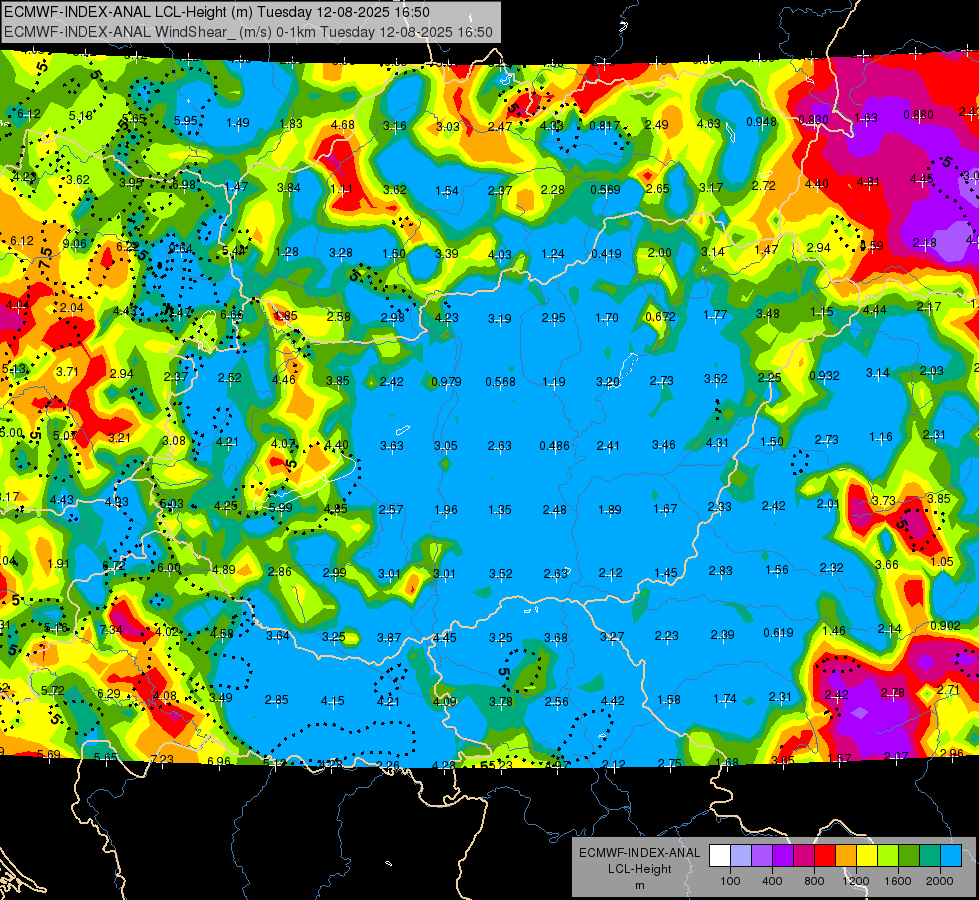Select the wind shear value 0.817
The width and height of the screenshot is (979, 900).
point(604,126)
